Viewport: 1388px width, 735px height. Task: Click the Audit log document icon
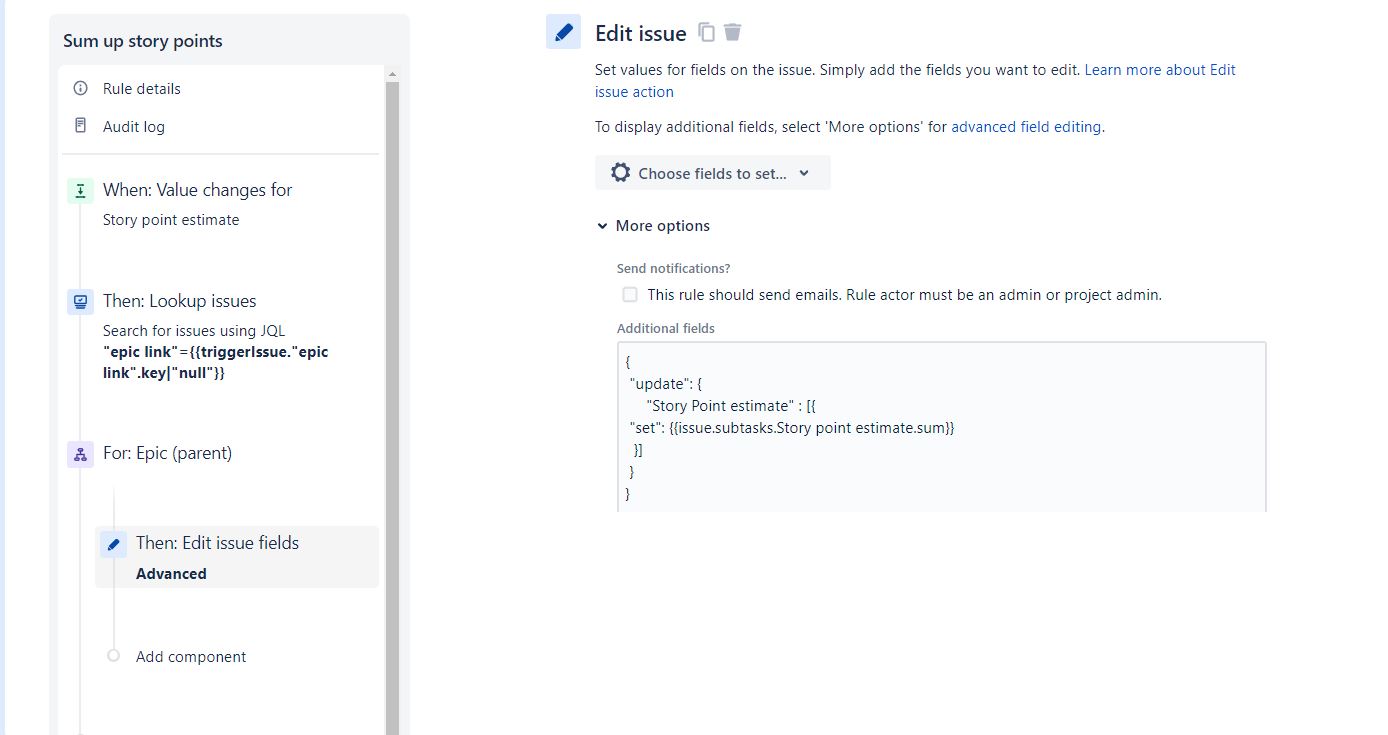[81, 126]
